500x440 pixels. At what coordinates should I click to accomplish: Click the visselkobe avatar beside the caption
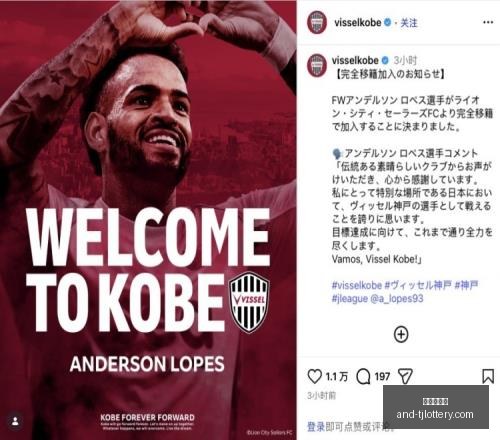tap(317, 66)
